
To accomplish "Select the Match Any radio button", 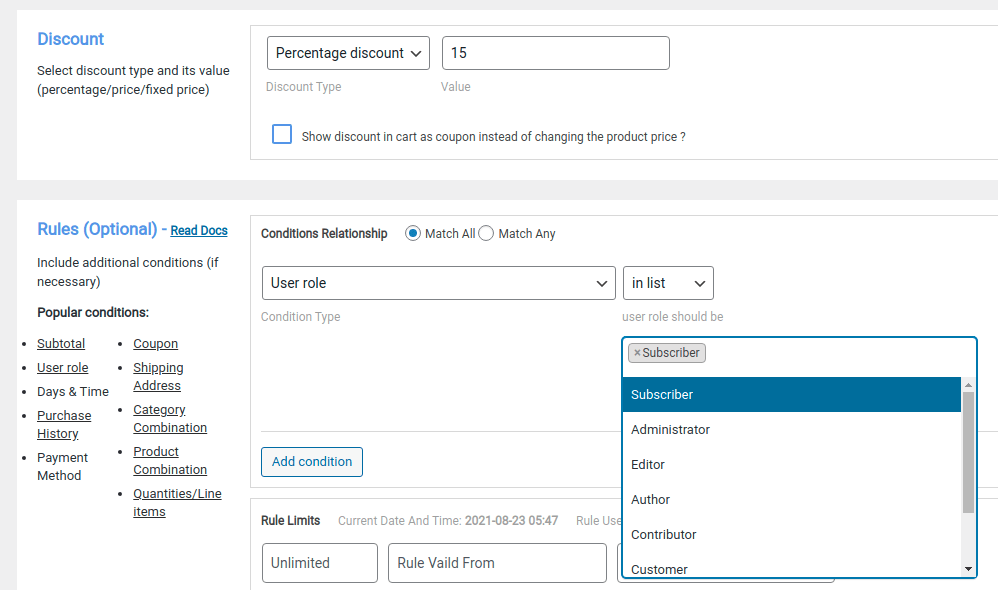I will [486, 234].
